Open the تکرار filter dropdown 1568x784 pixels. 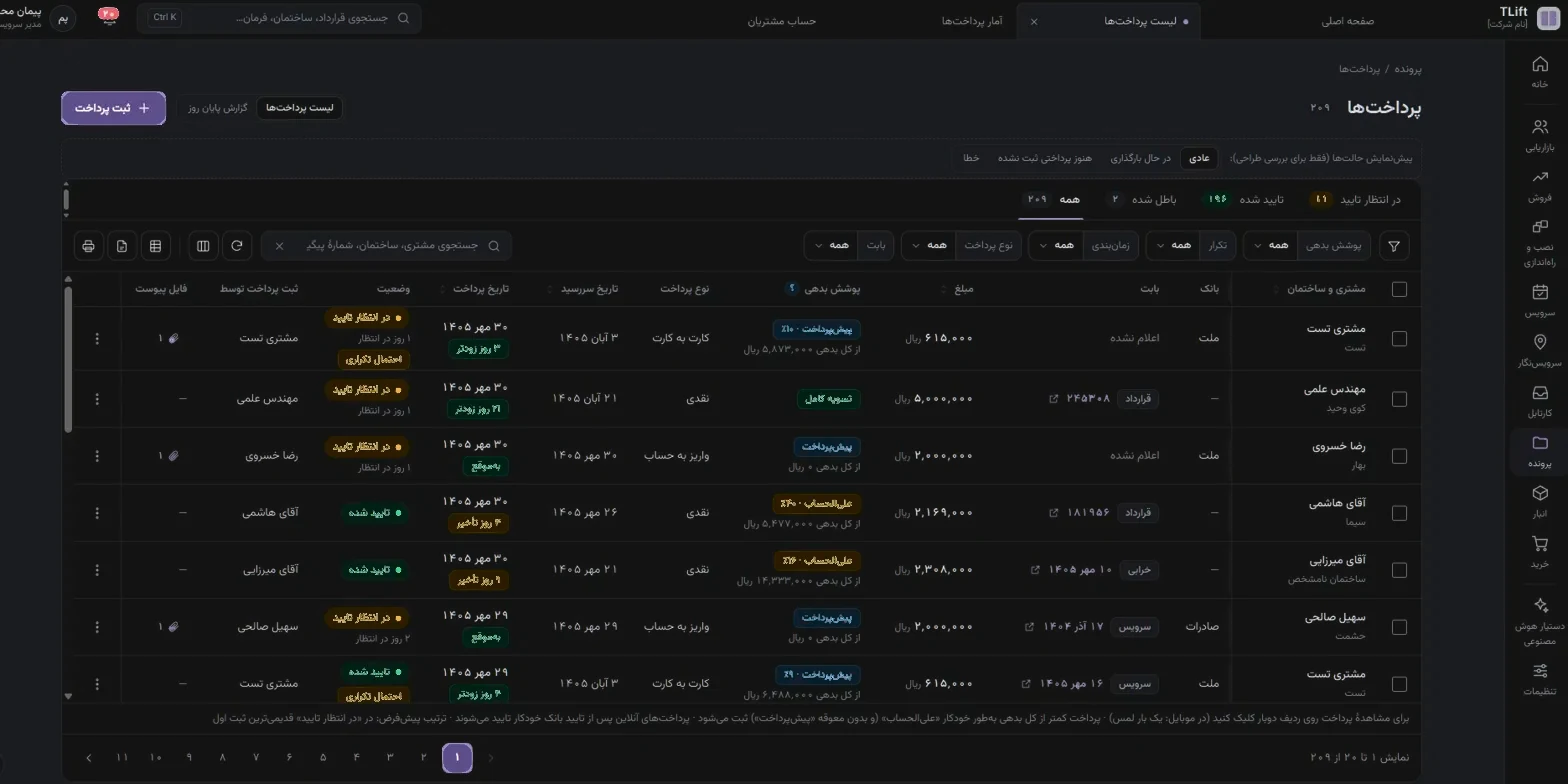point(1190,246)
